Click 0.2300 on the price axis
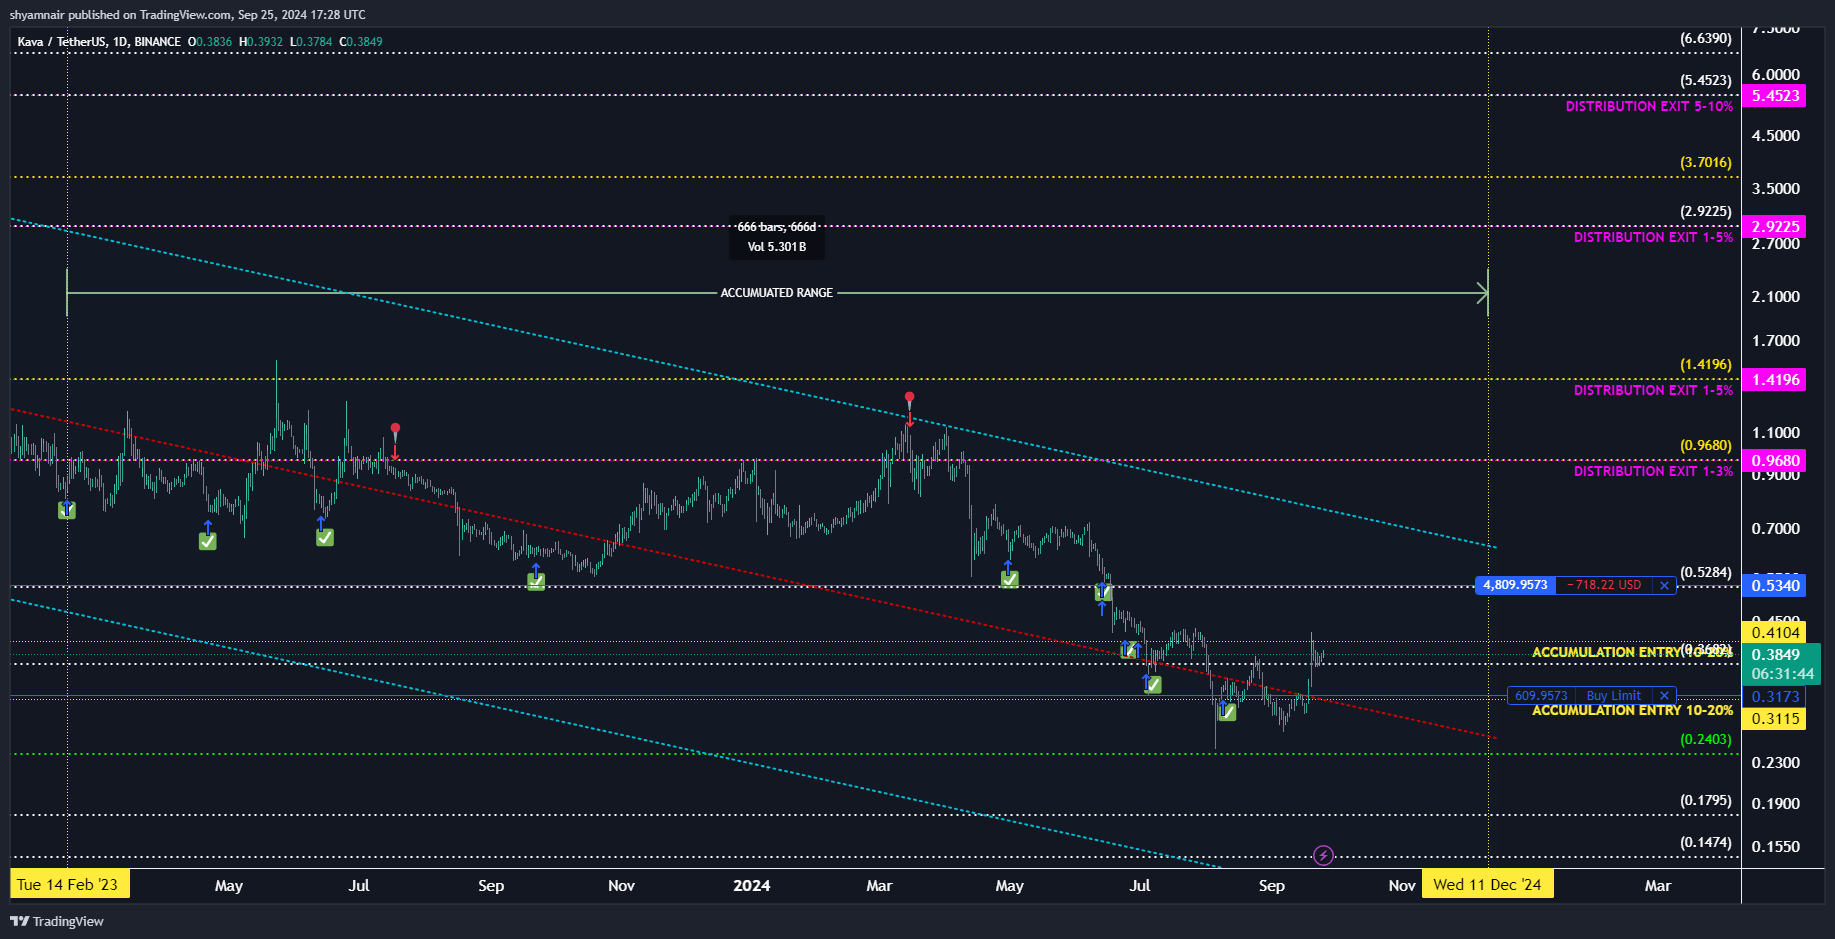 pyautogui.click(x=1775, y=763)
